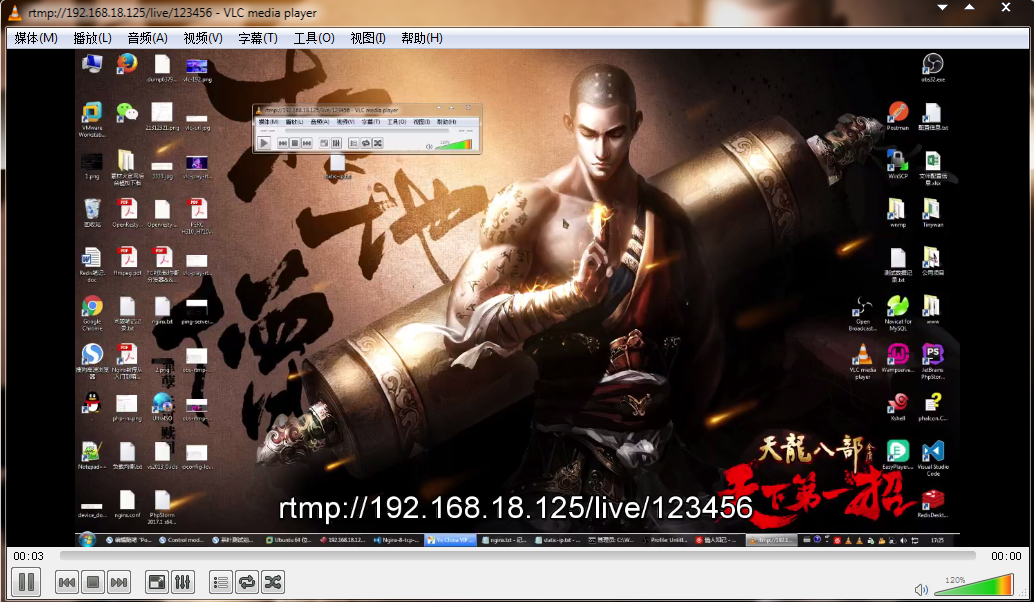Open the 音频(A) menu
This screenshot has height=602, width=1034.
click(147, 38)
